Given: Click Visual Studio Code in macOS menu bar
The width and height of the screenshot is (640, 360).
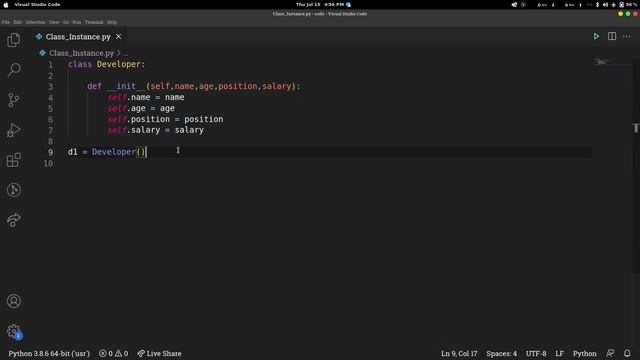Looking at the screenshot, I should click(x=37, y=4).
